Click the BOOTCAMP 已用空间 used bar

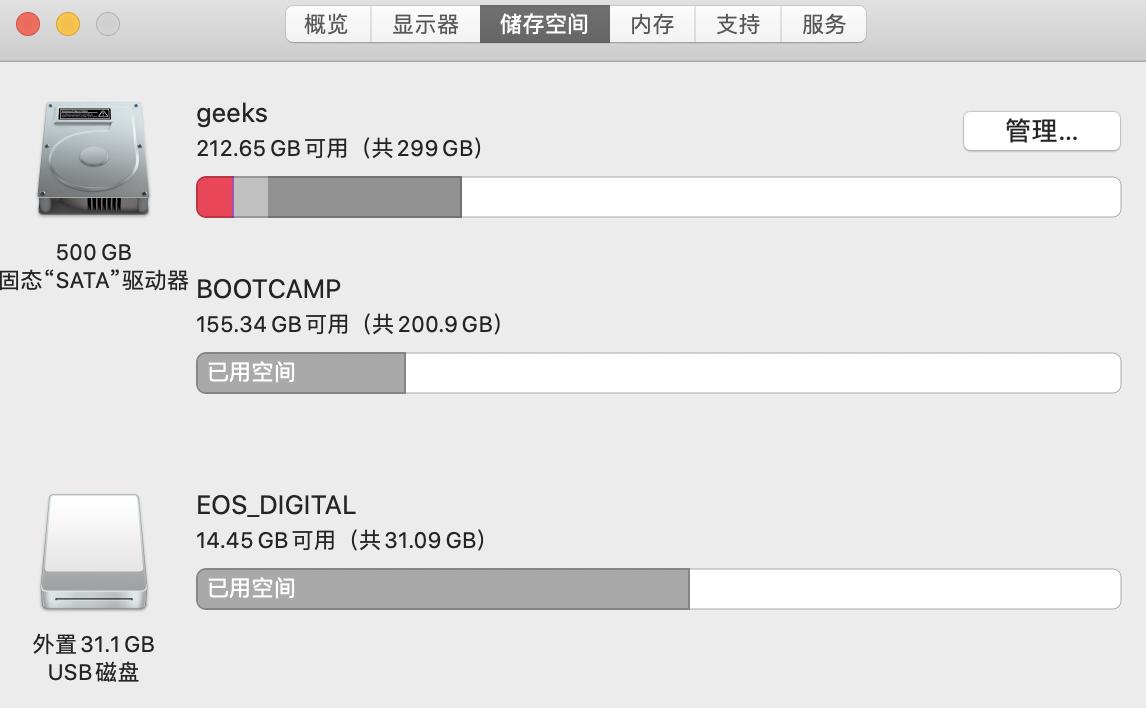301,373
